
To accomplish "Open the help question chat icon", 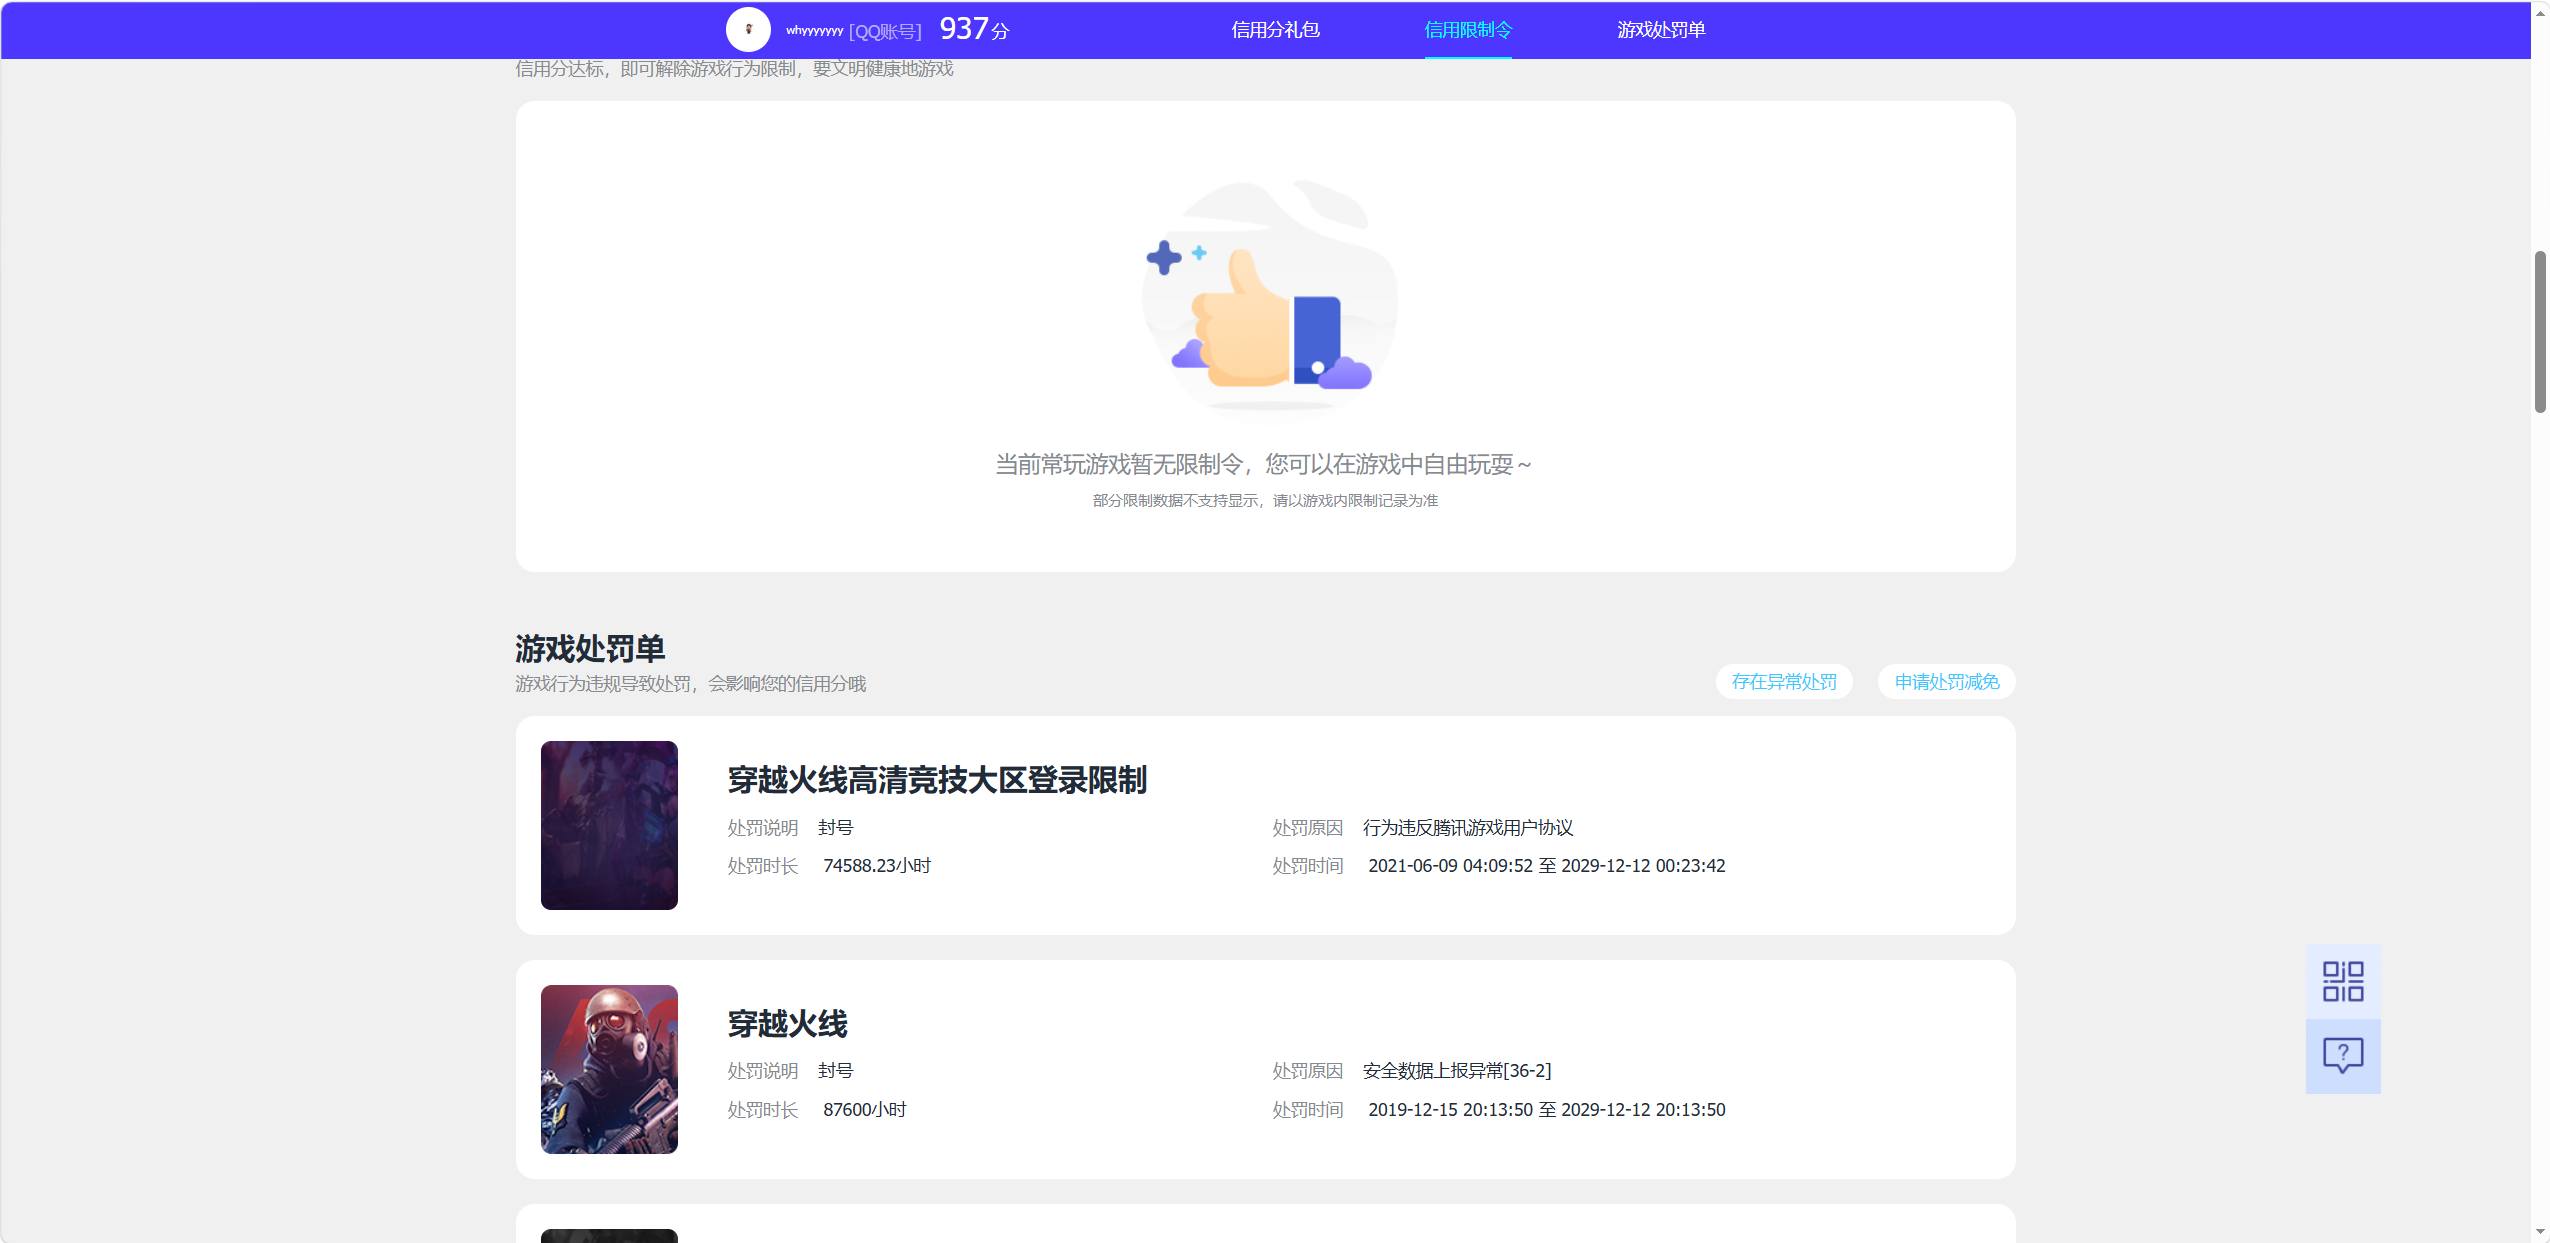I will pyautogui.click(x=2343, y=1056).
